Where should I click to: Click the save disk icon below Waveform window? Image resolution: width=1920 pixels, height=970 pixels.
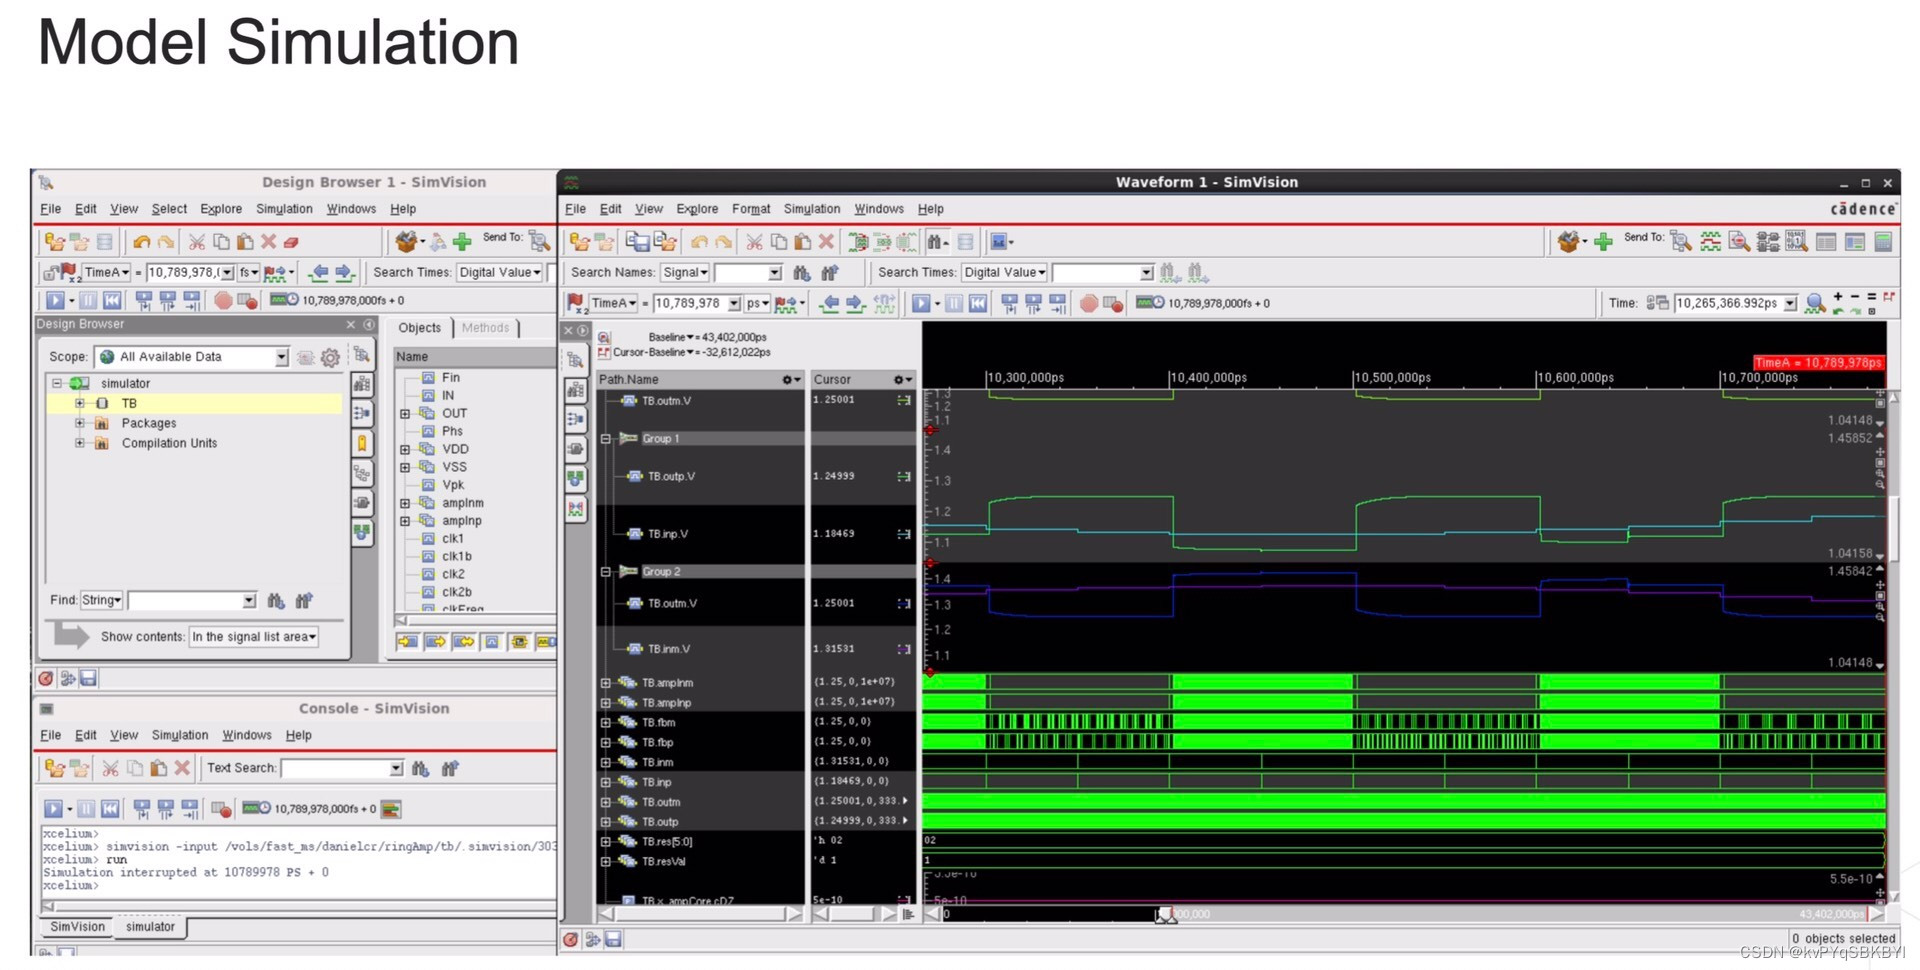(614, 939)
